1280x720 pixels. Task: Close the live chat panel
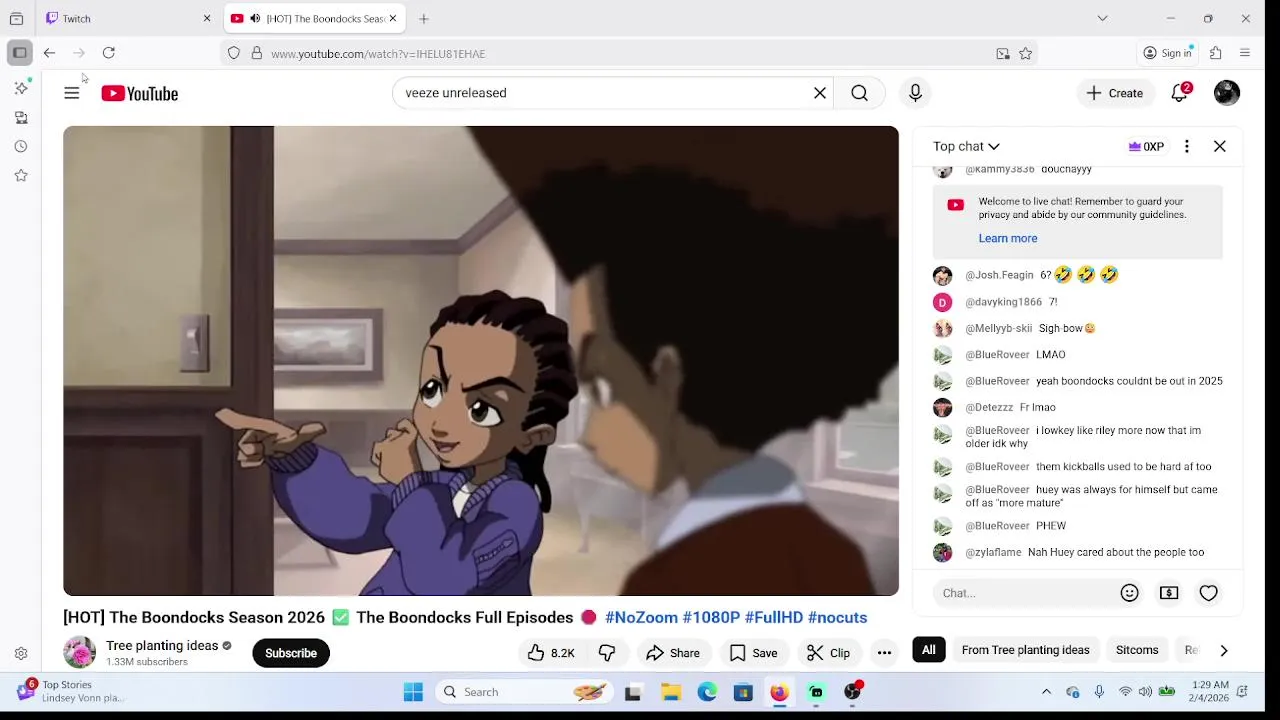coord(1220,146)
